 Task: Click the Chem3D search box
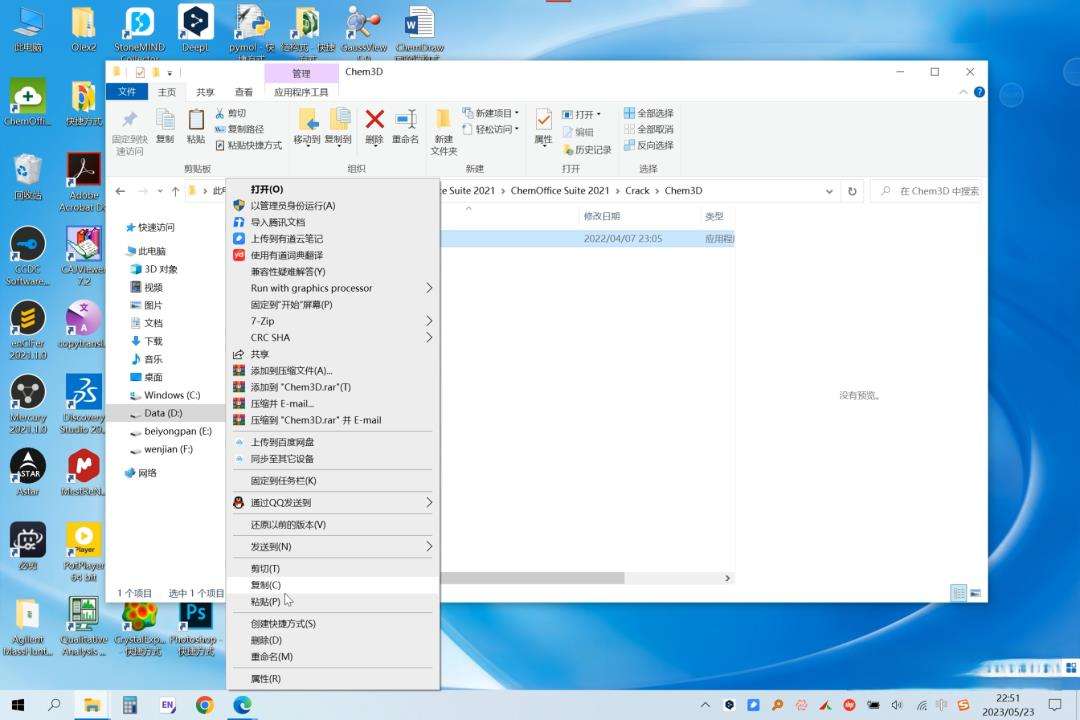click(x=926, y=191)
